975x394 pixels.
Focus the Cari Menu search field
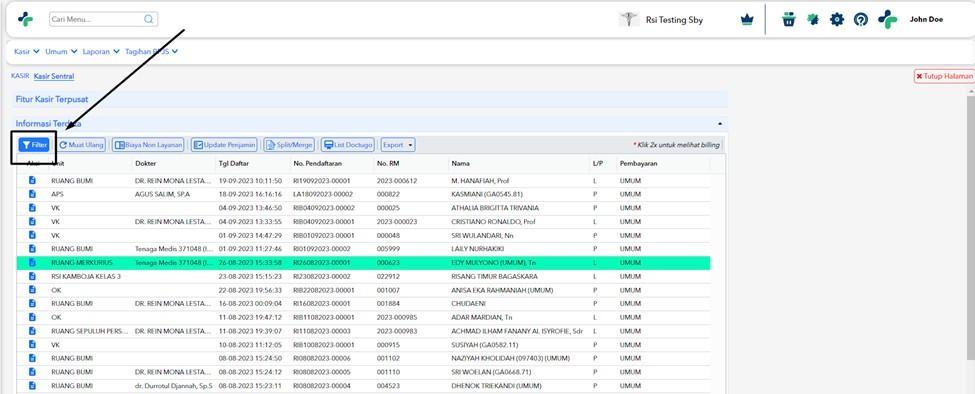103,19
